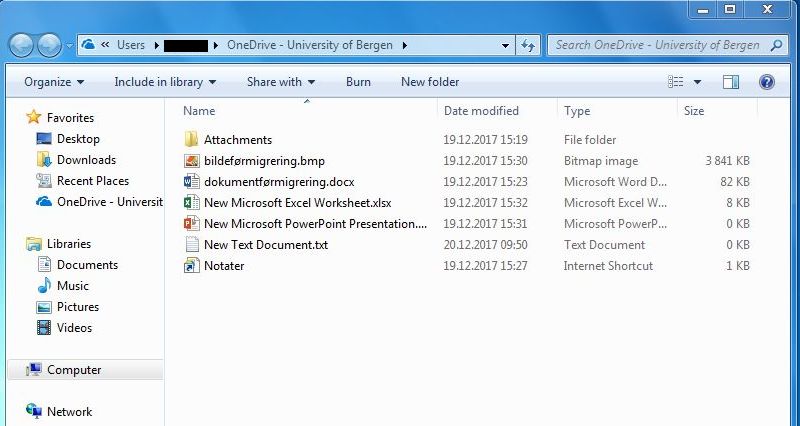The width and height of the screenshot is (800, 426).
Task: Create a New folder from toolbar
Action: [x=430, y=82]
